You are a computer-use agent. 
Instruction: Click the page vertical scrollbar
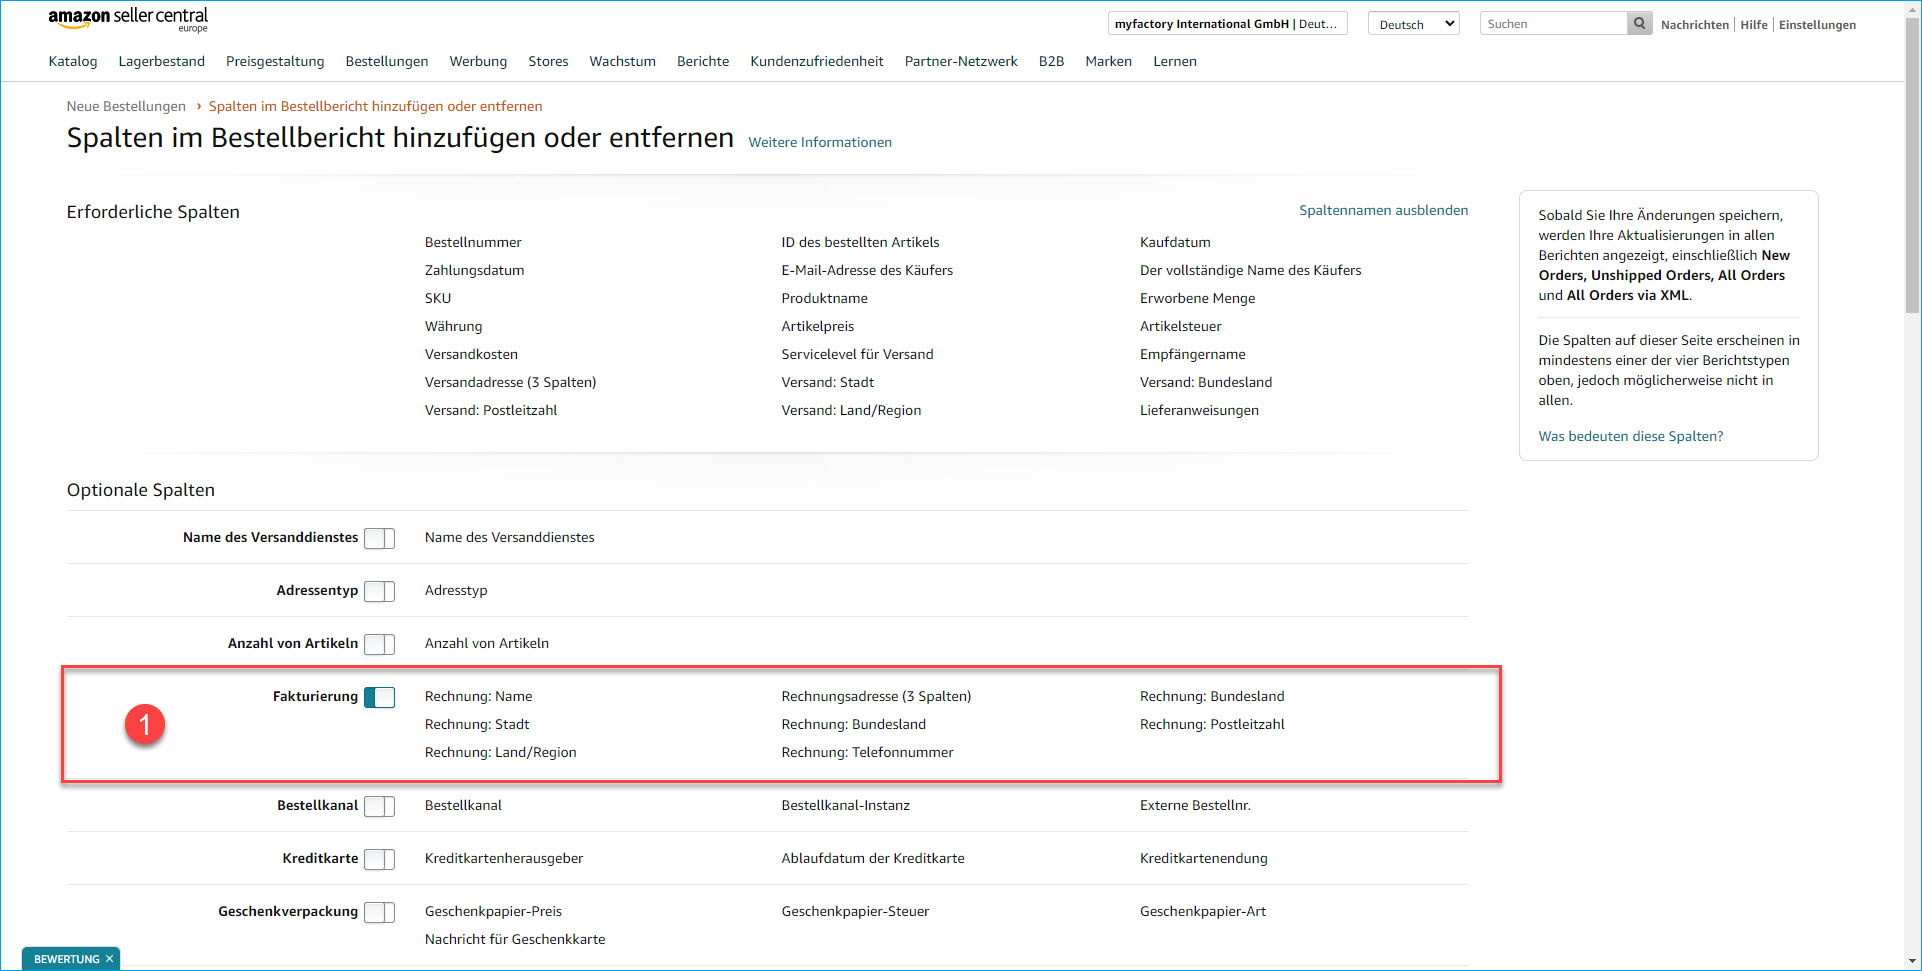[1912, 166]
